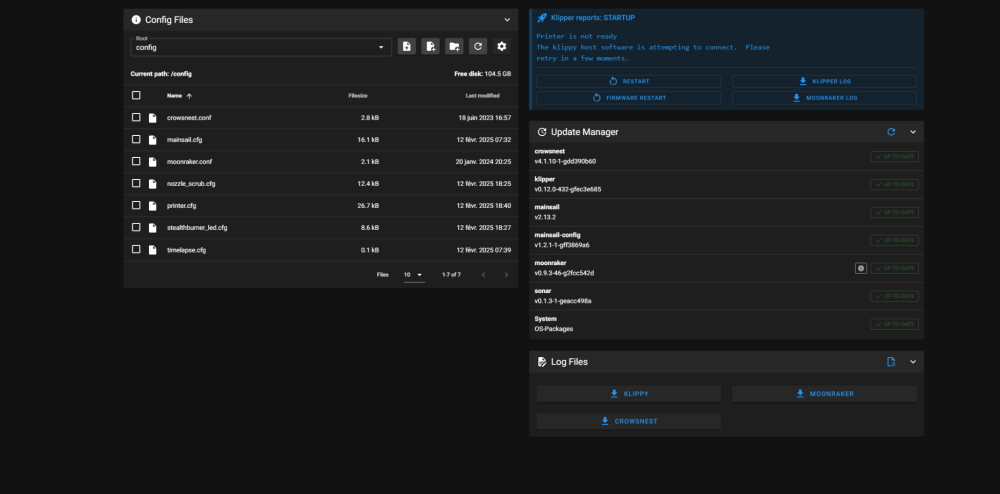Open printer.cfg file name
This screenshot has height=494, width=1000.
[182, 206]
